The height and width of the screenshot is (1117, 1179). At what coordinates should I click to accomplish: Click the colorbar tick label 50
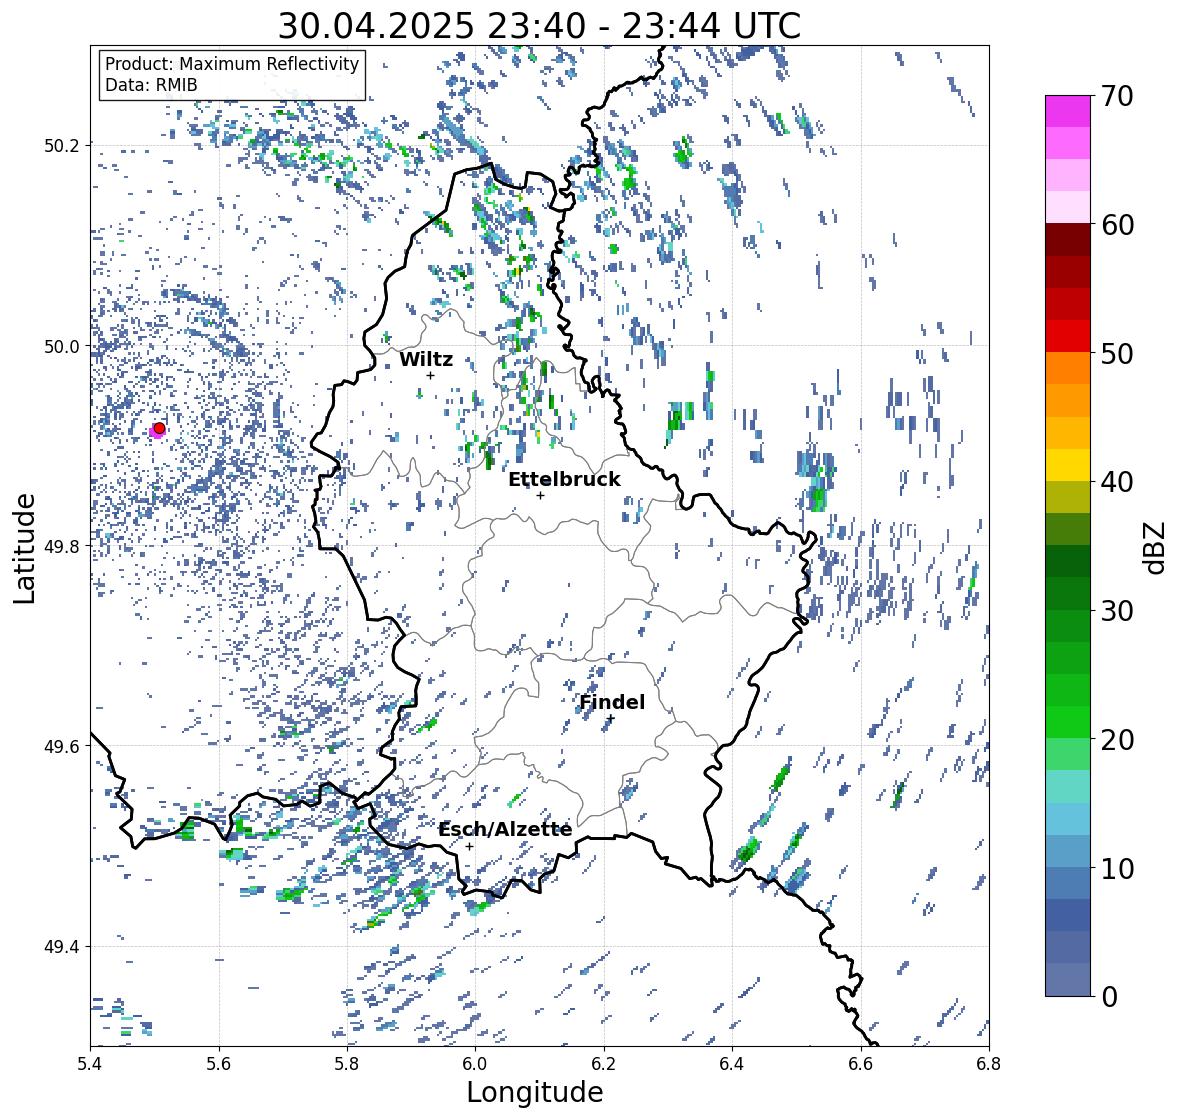(x=1117, y=353)
